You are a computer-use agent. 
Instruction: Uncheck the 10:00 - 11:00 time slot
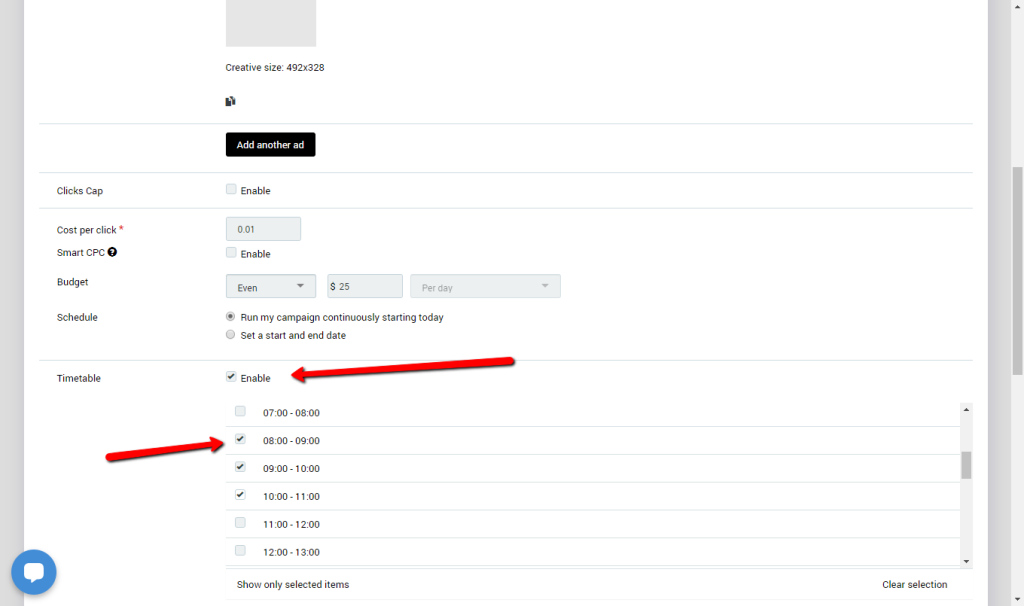(240, 495)
